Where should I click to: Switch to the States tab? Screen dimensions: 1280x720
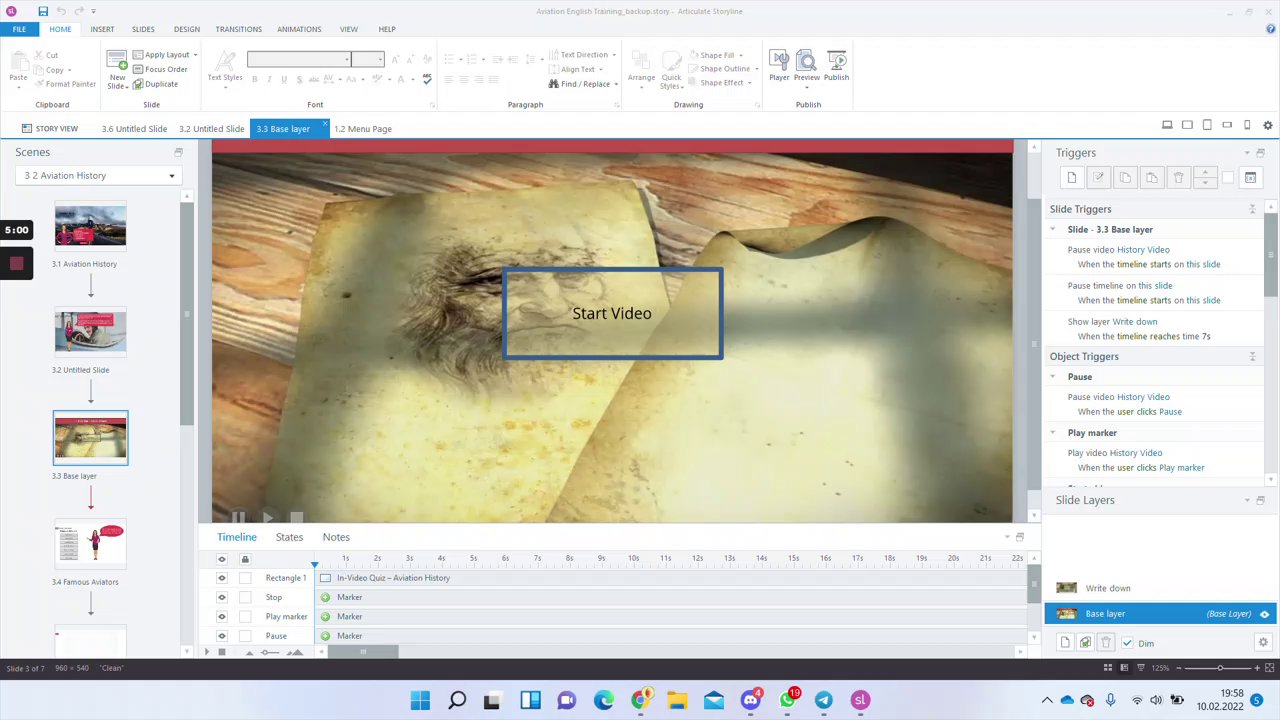pos(289,537)
